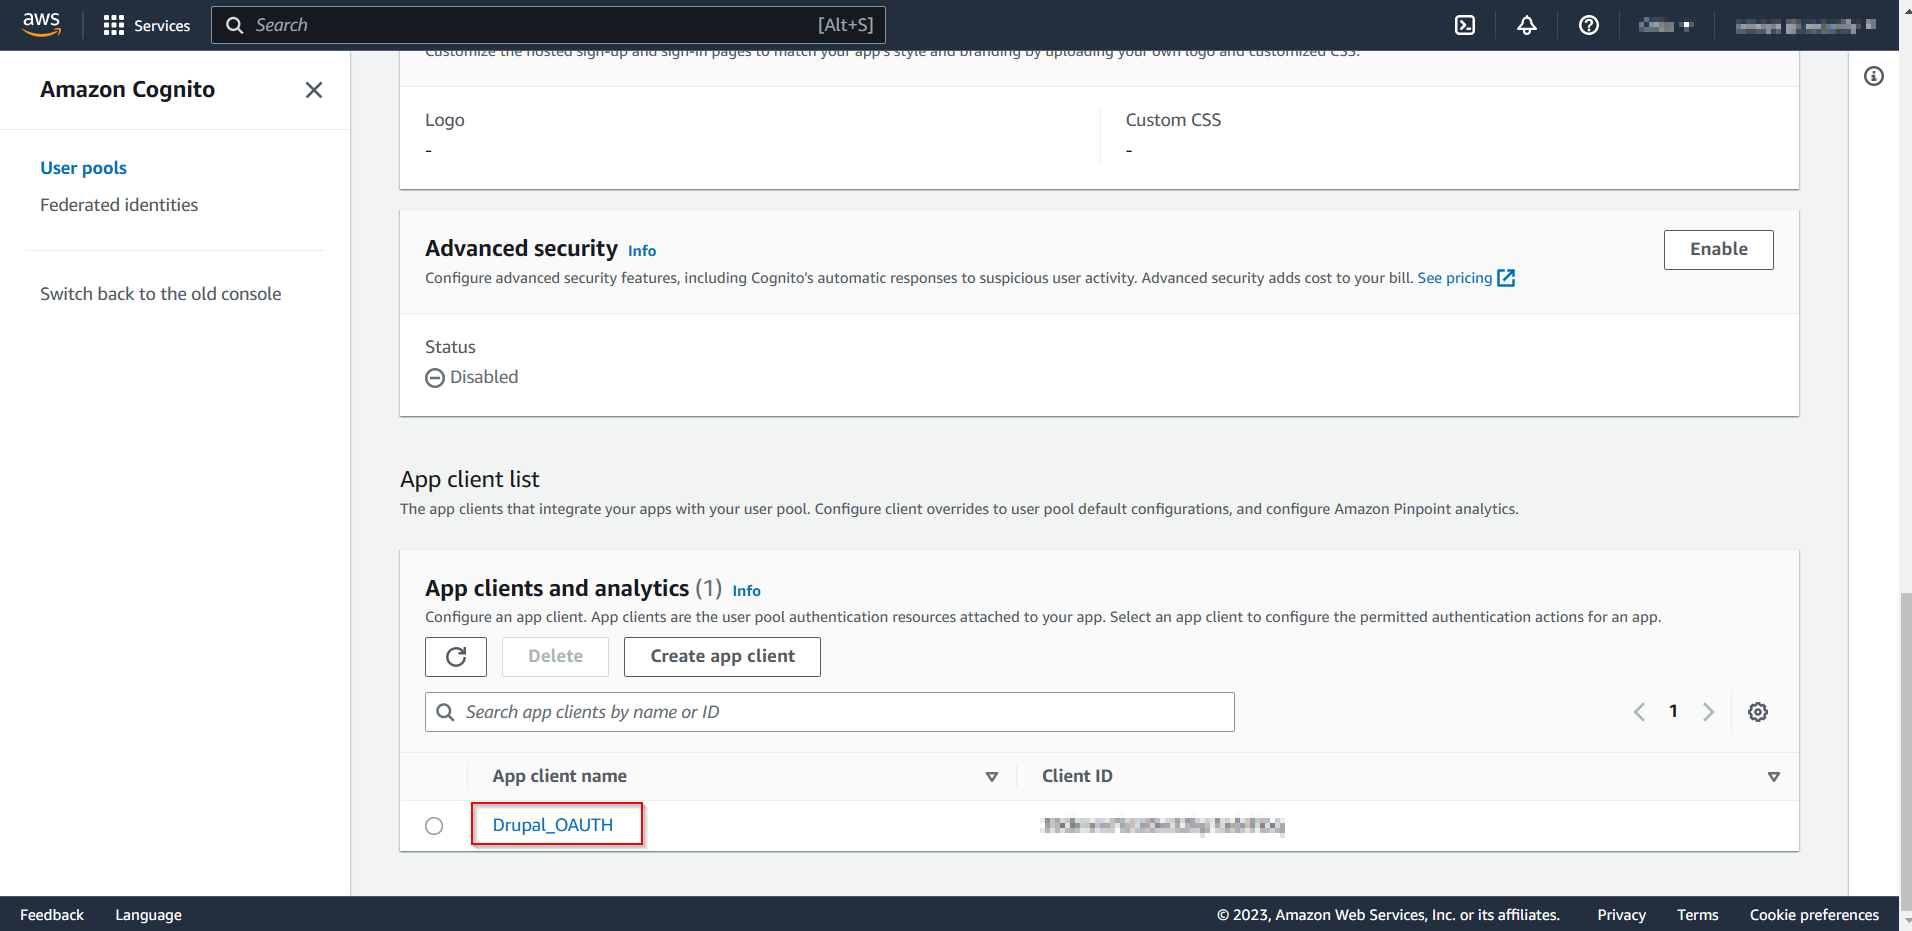Enable Advanced security
This screenshot has width=1912, height=931.
[1718, 250]
